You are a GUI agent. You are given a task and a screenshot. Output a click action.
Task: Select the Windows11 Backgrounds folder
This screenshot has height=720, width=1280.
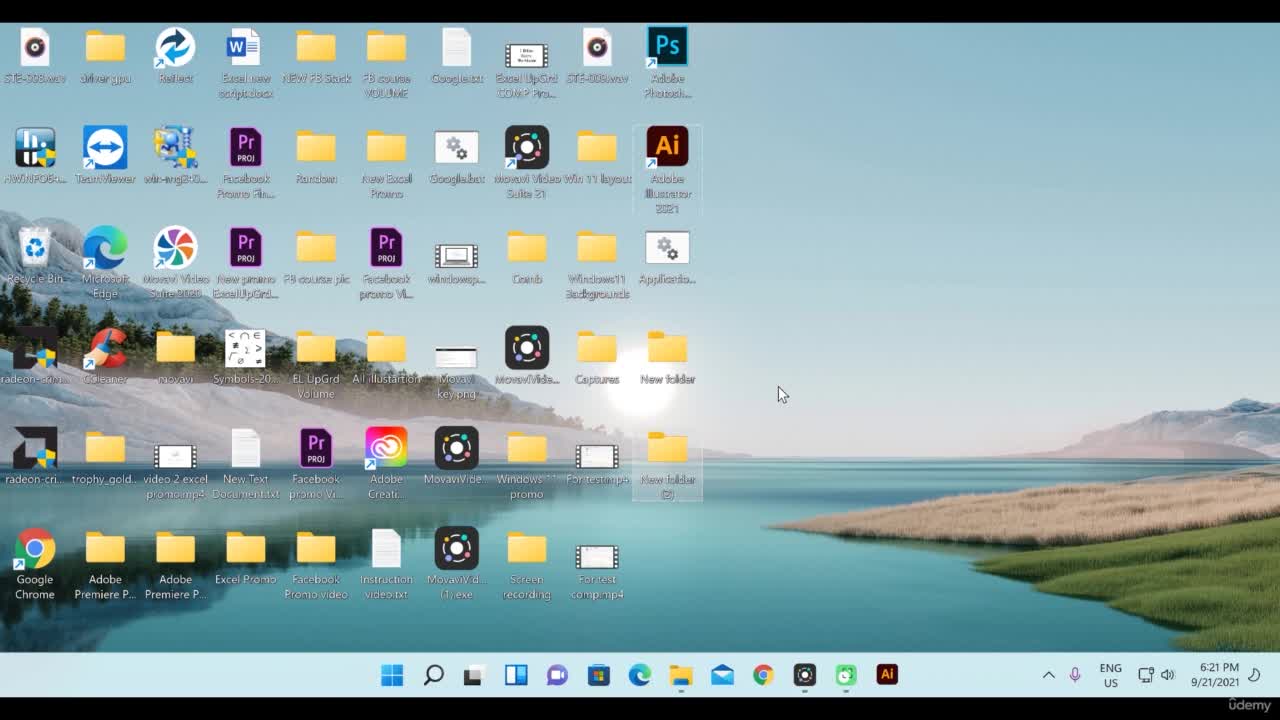tap(597, 262)
